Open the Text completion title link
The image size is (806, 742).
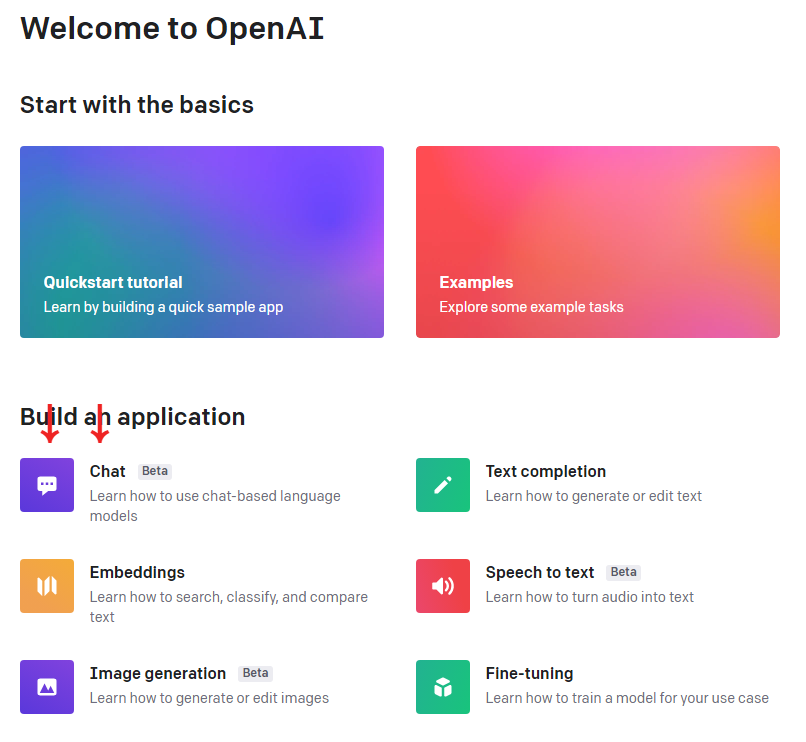[546, 471]
